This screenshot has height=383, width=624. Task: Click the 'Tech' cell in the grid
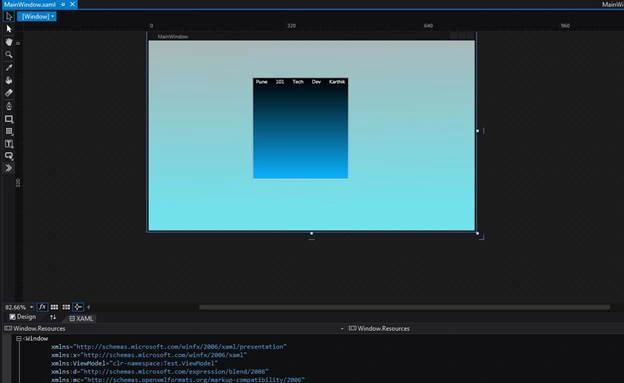(298, 82)
